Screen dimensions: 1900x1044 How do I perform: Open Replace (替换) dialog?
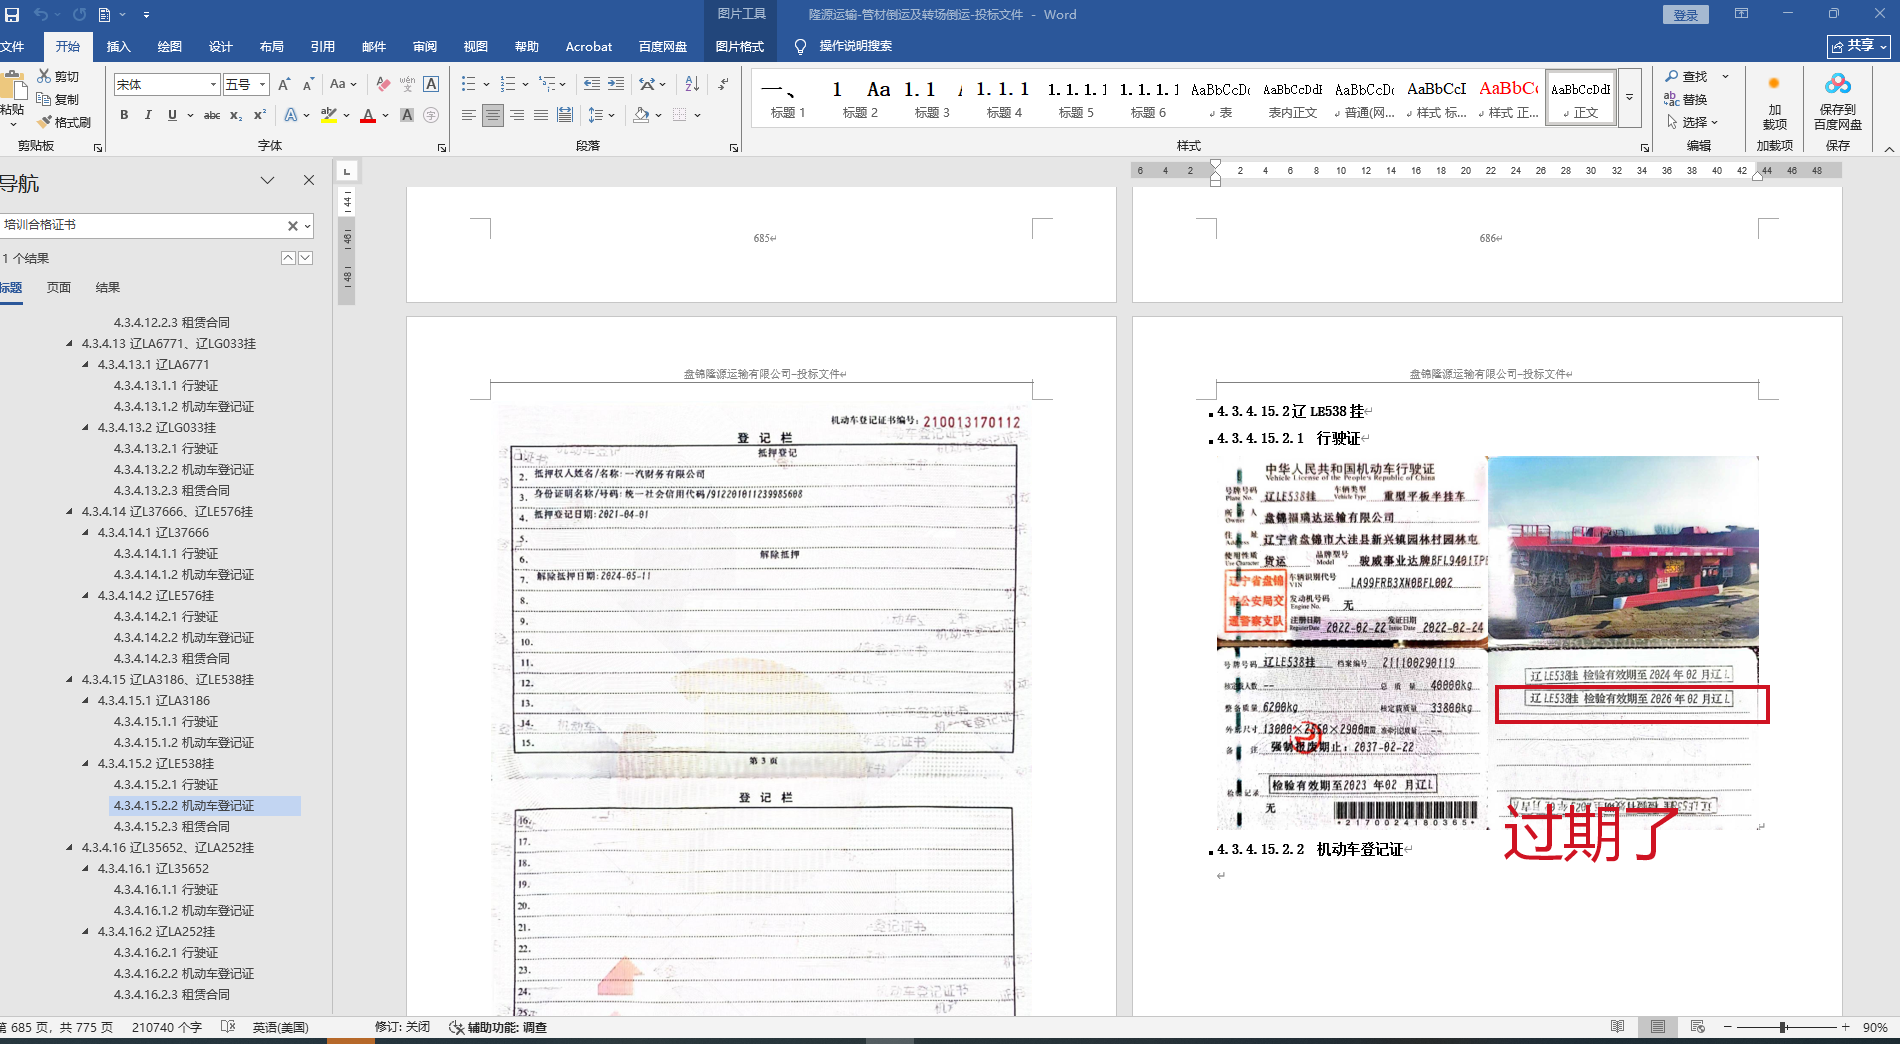[x=1686, y=99]
